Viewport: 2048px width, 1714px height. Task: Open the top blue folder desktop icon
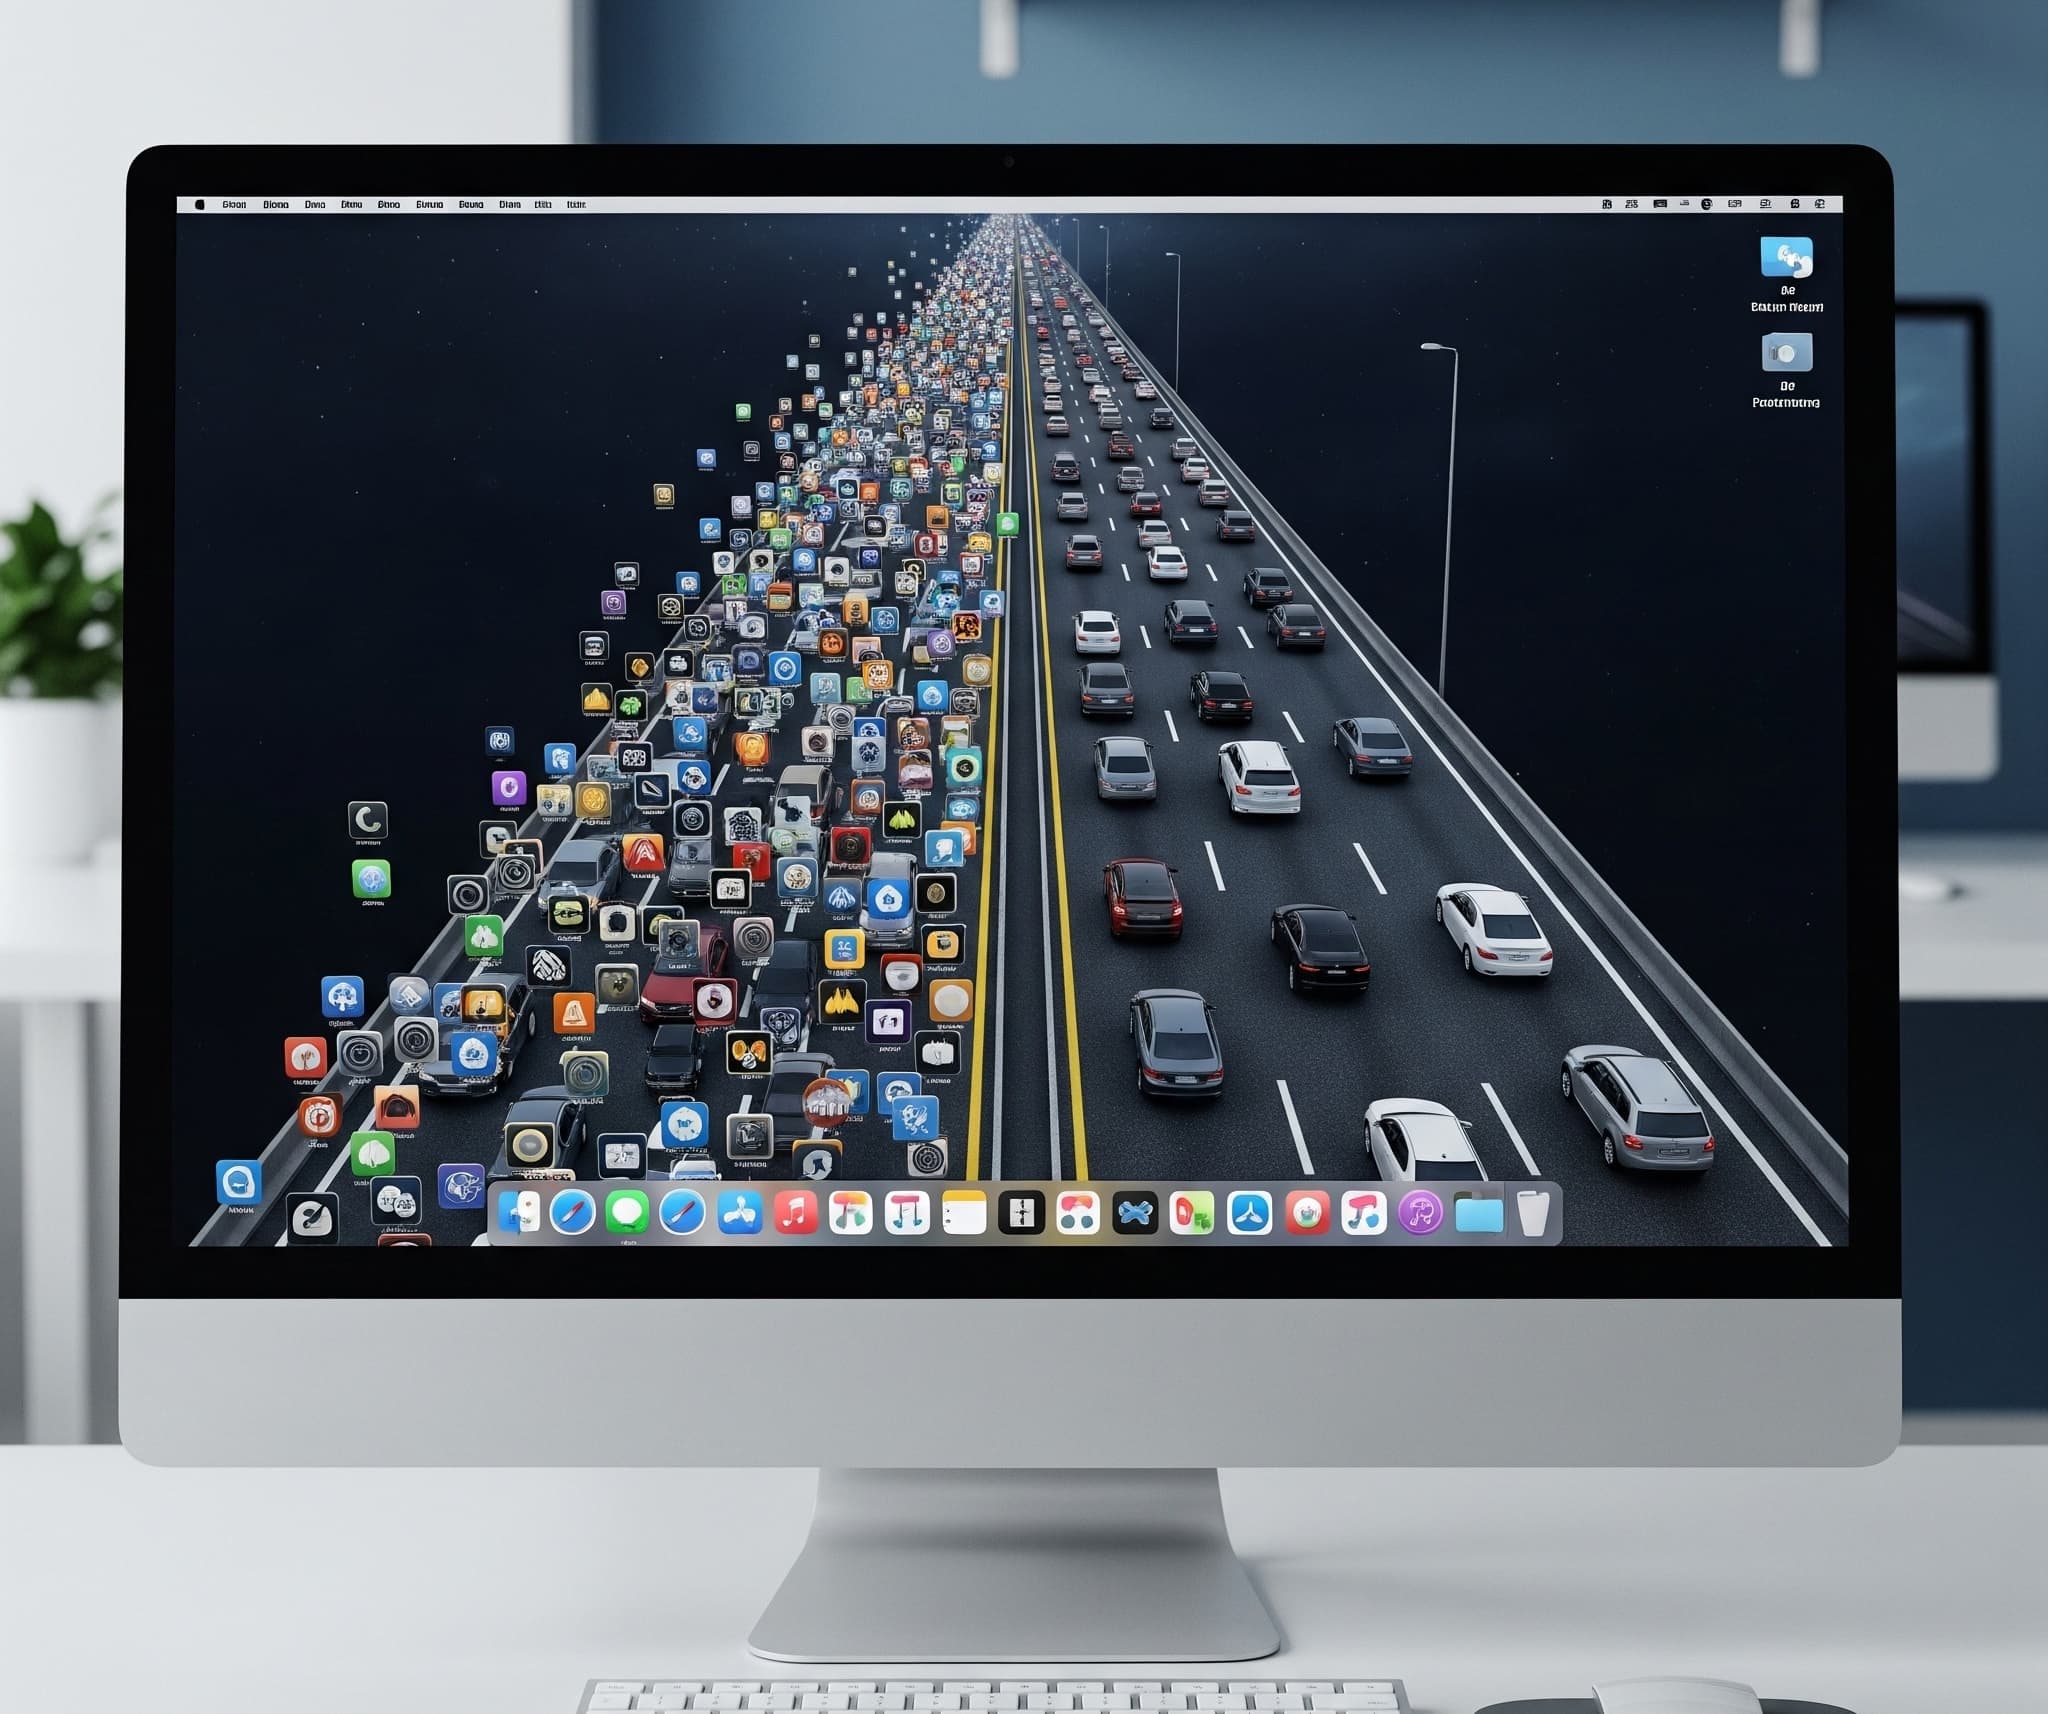tap(1786, 258)
